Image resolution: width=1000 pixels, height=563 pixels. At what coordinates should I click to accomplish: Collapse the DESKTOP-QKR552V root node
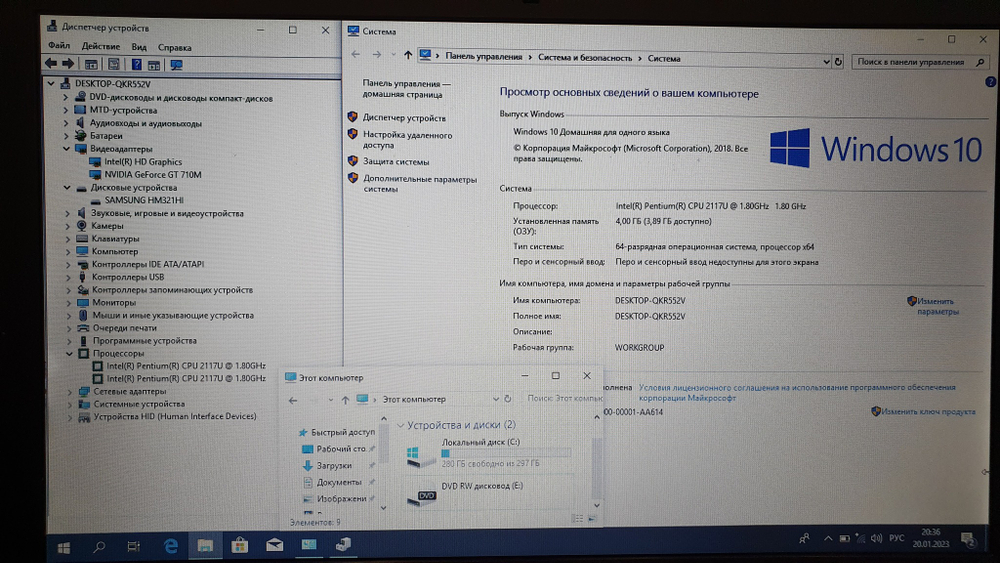tap(51, 84)
